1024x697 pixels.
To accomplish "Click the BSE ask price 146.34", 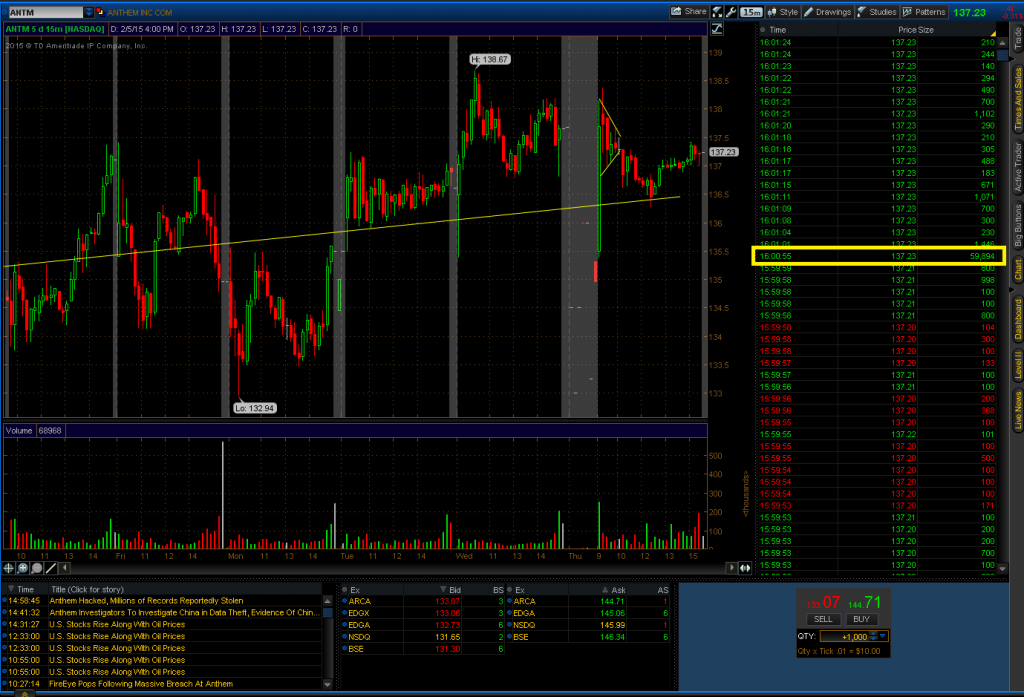I will tap(612, 637).
